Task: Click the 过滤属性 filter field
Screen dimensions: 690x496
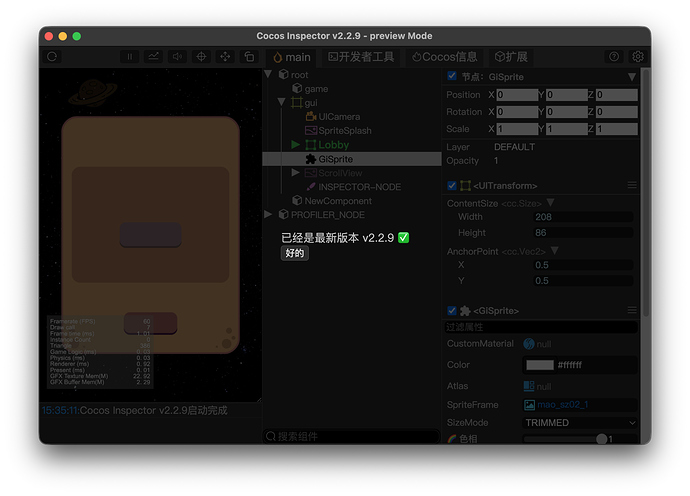Action: tap(541, 327)
